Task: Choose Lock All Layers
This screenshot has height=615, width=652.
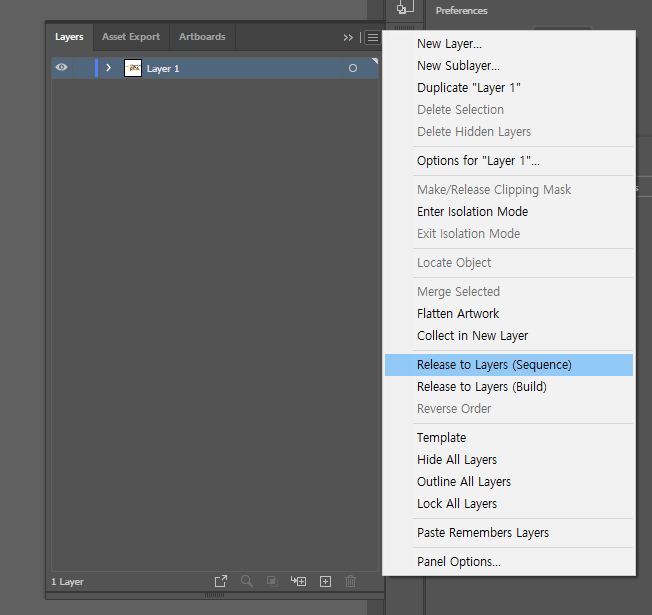Action: (x=509, y=504)
